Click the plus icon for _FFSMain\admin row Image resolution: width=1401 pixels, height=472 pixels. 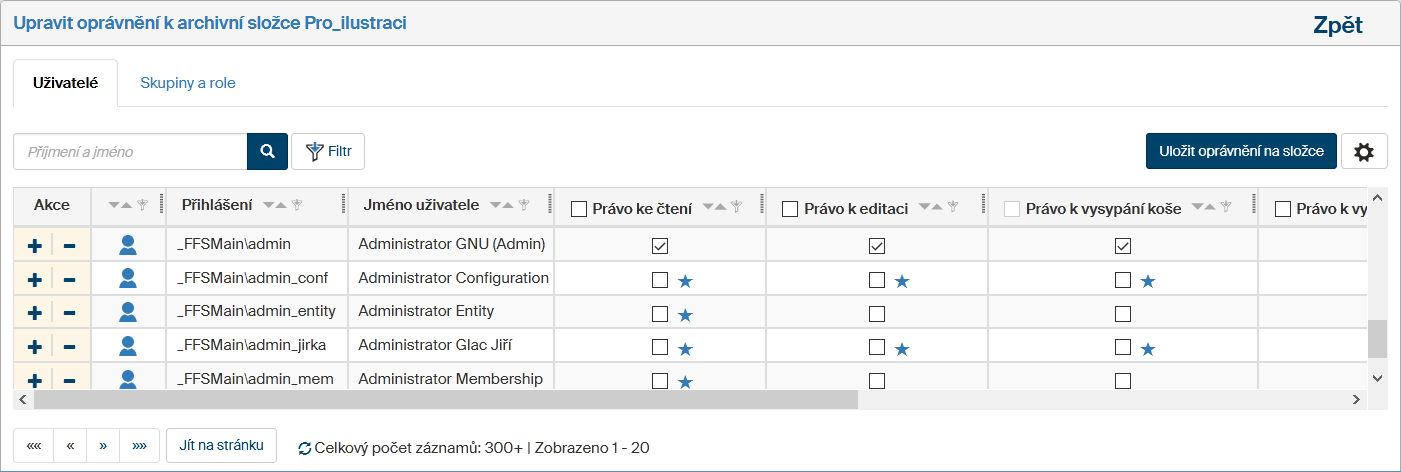(x=34, y=246)
